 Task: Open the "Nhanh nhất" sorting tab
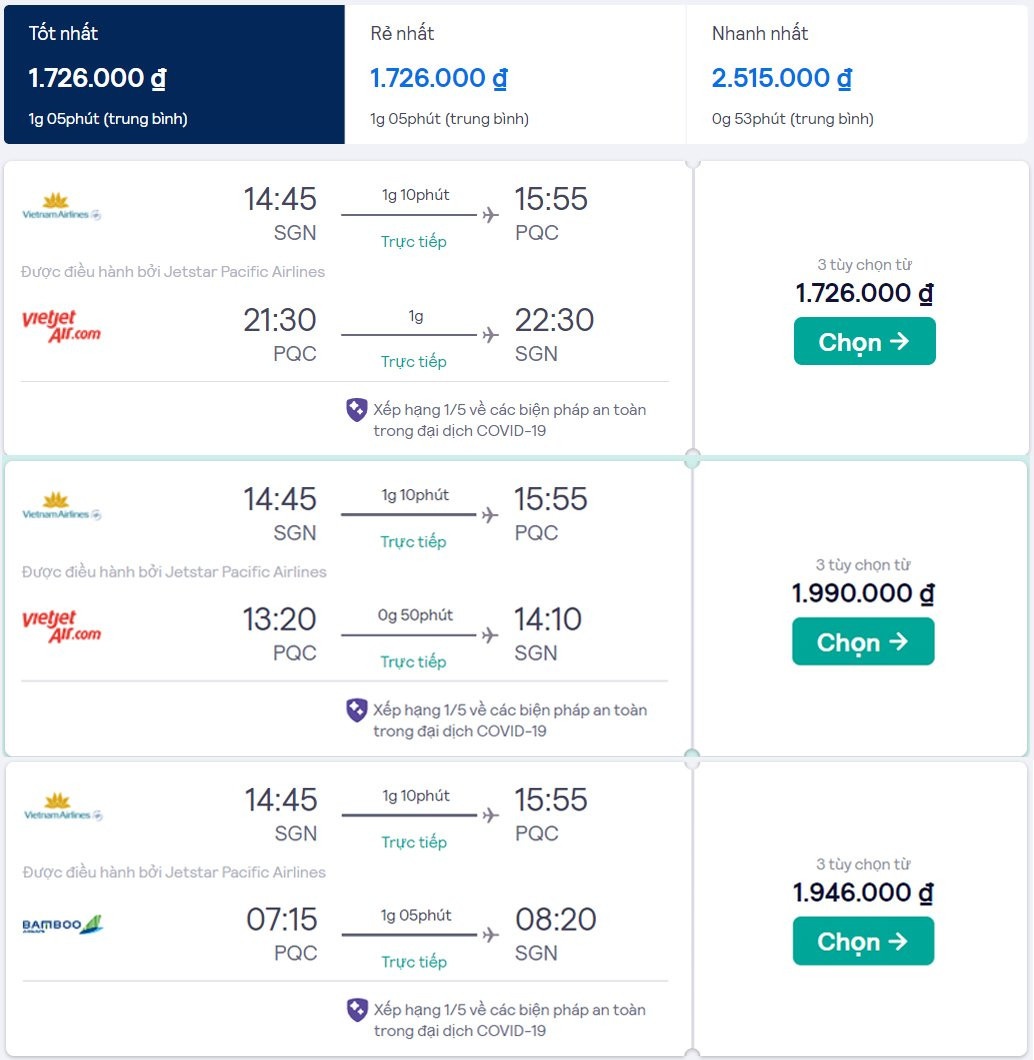[857, 75]
